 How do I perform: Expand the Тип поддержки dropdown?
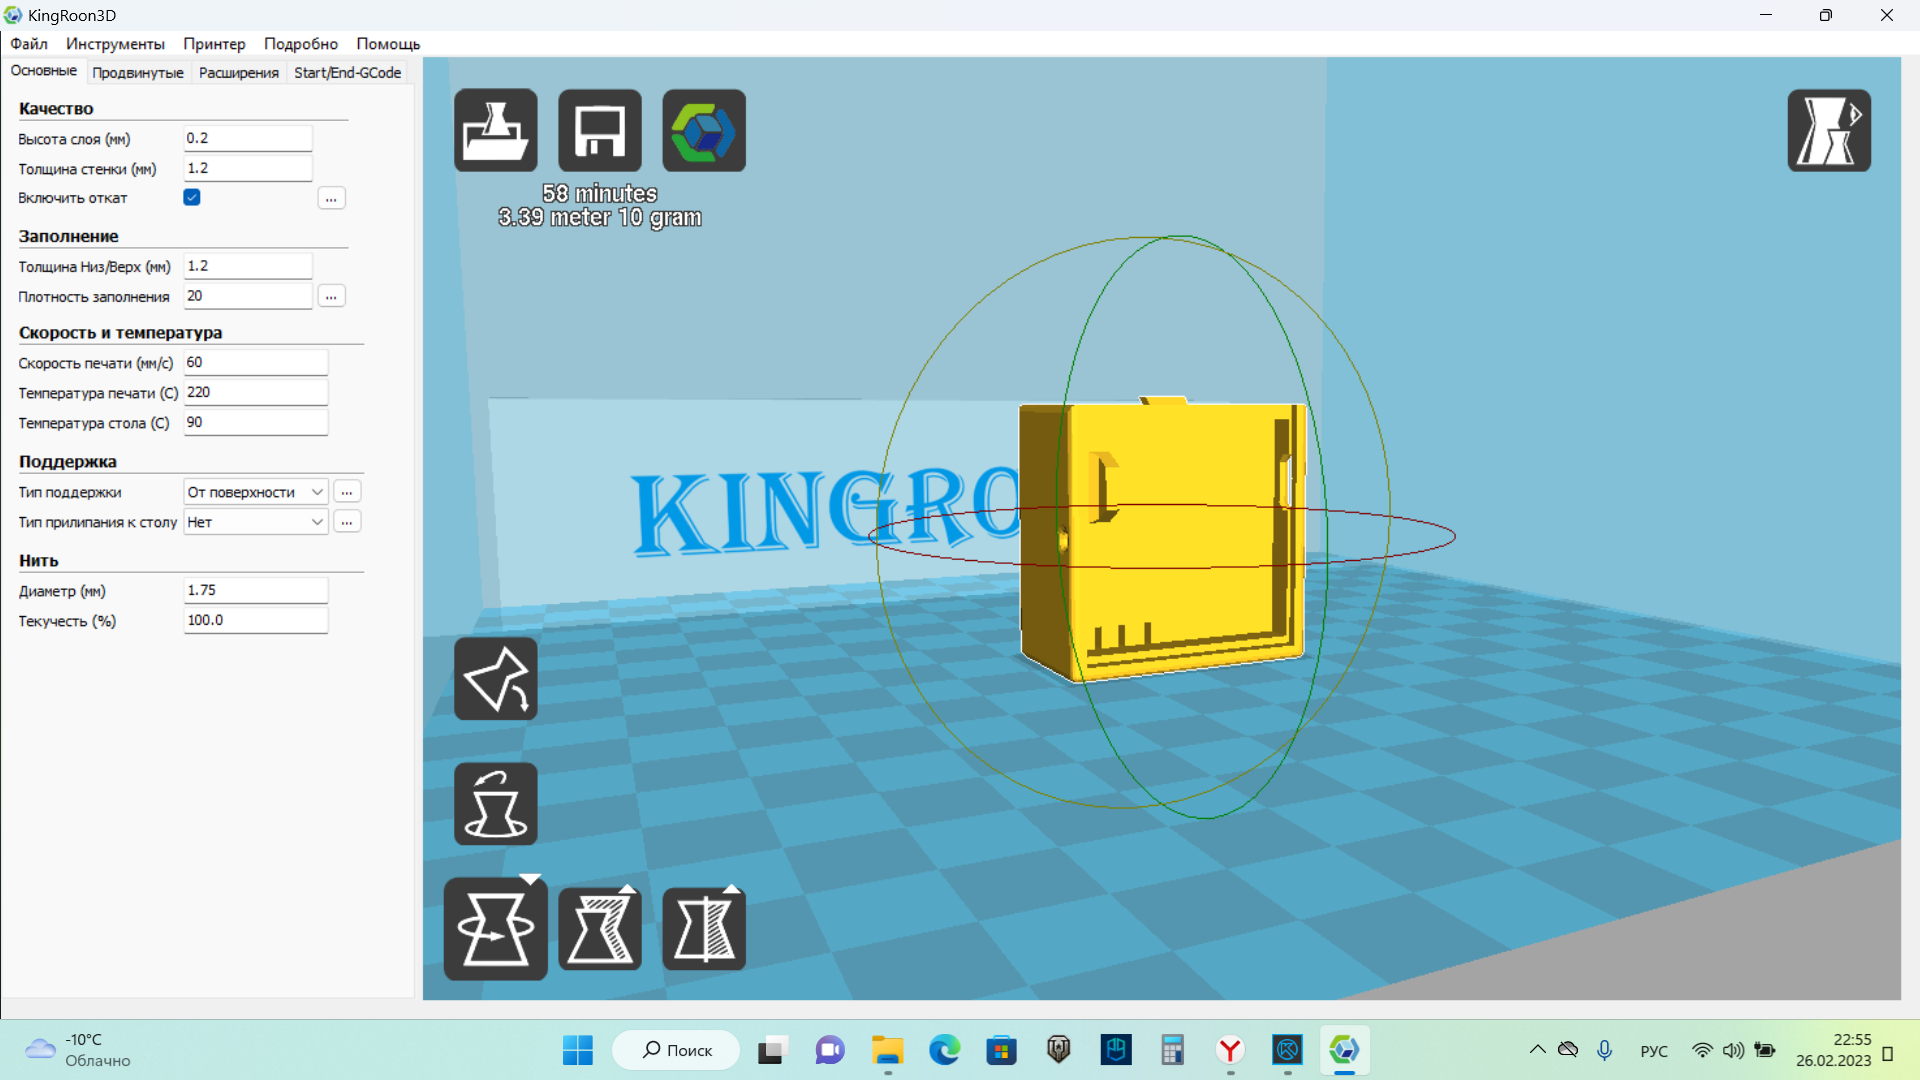click(256, 492)
